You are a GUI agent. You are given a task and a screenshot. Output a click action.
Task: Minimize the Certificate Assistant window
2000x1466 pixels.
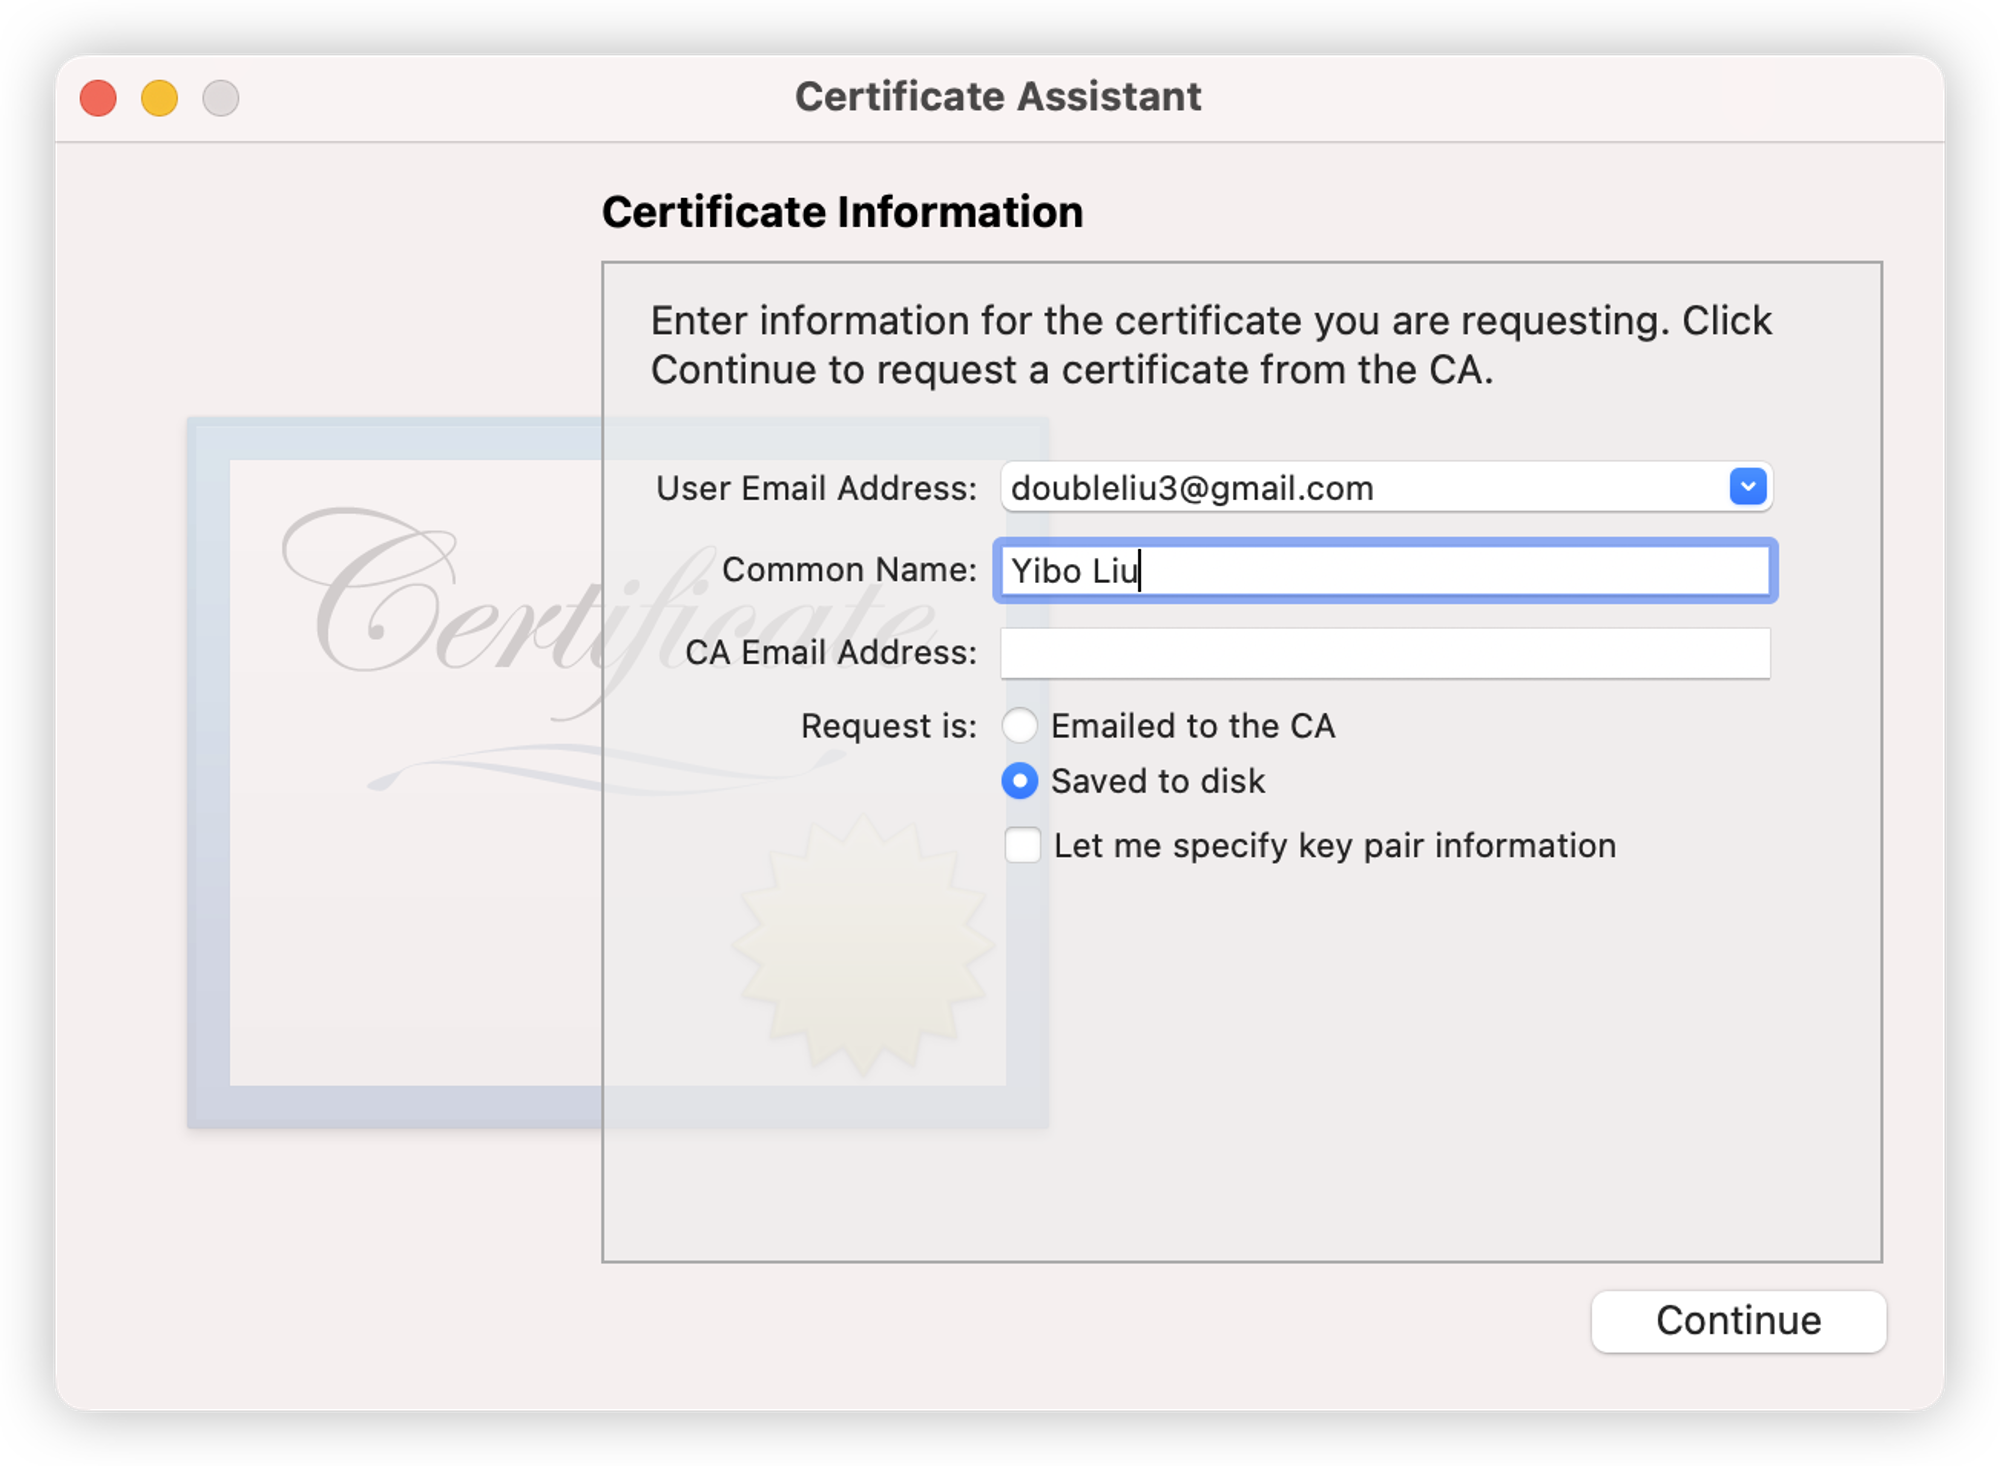click(x=159, y=98)
